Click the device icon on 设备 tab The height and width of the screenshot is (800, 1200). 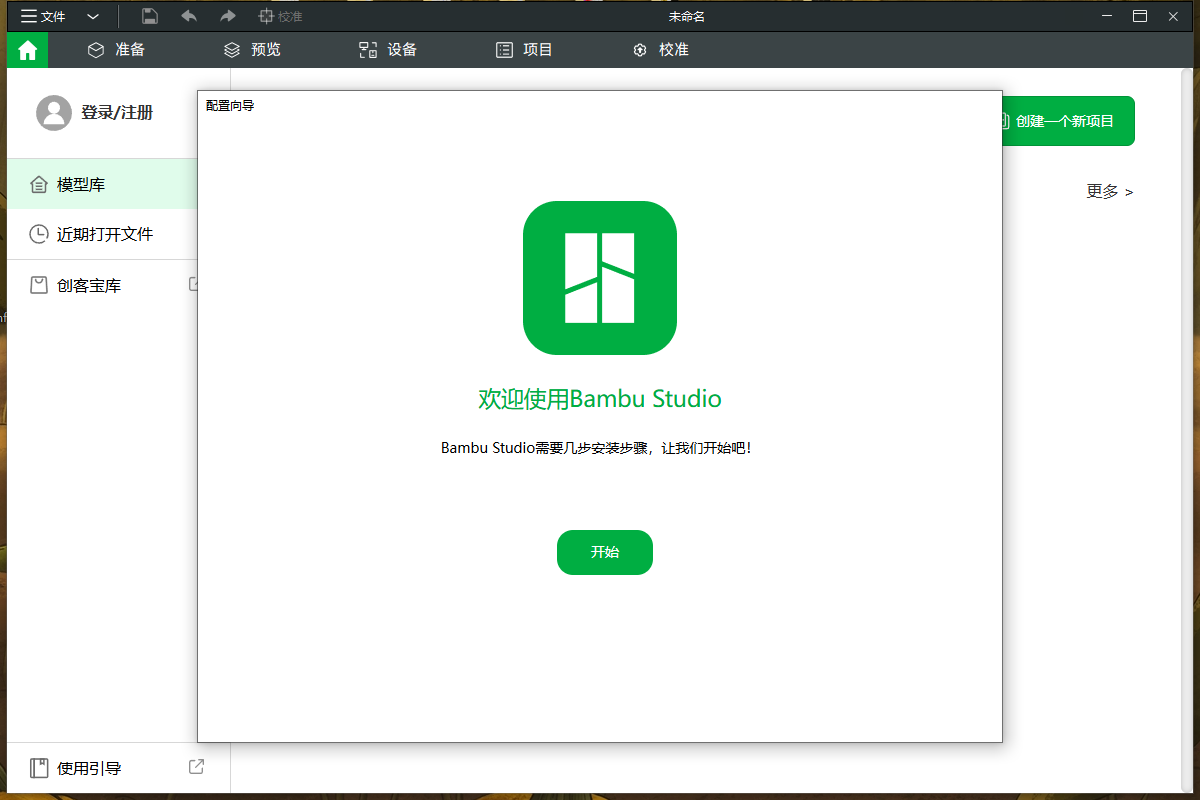tap(368, 50)
